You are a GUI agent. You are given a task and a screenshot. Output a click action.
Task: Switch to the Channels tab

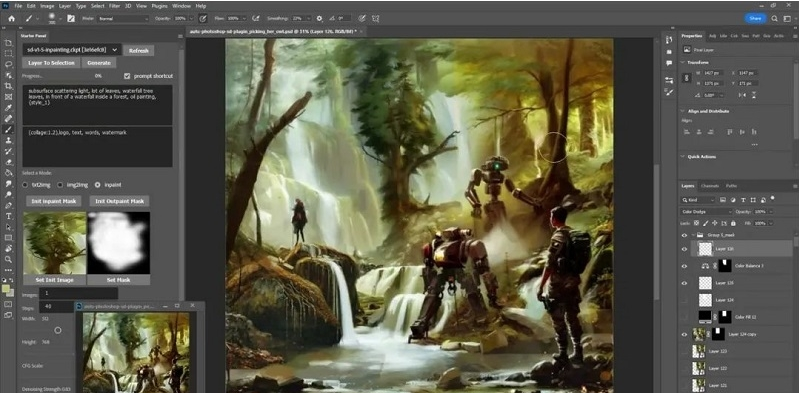click(x=709, y=186)
